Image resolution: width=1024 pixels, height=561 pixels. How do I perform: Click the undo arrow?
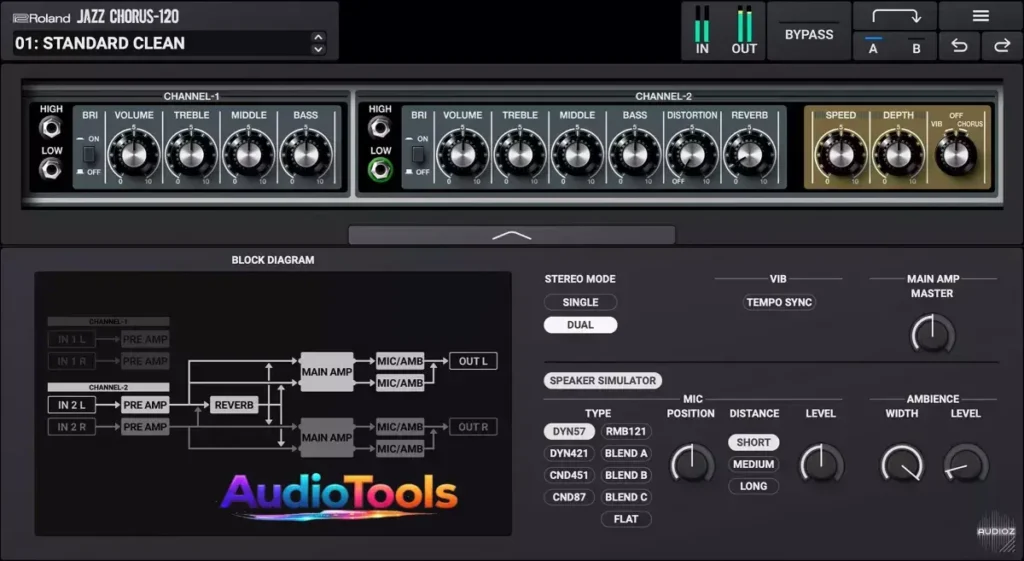pyautogui.click(x=959, y=46)
